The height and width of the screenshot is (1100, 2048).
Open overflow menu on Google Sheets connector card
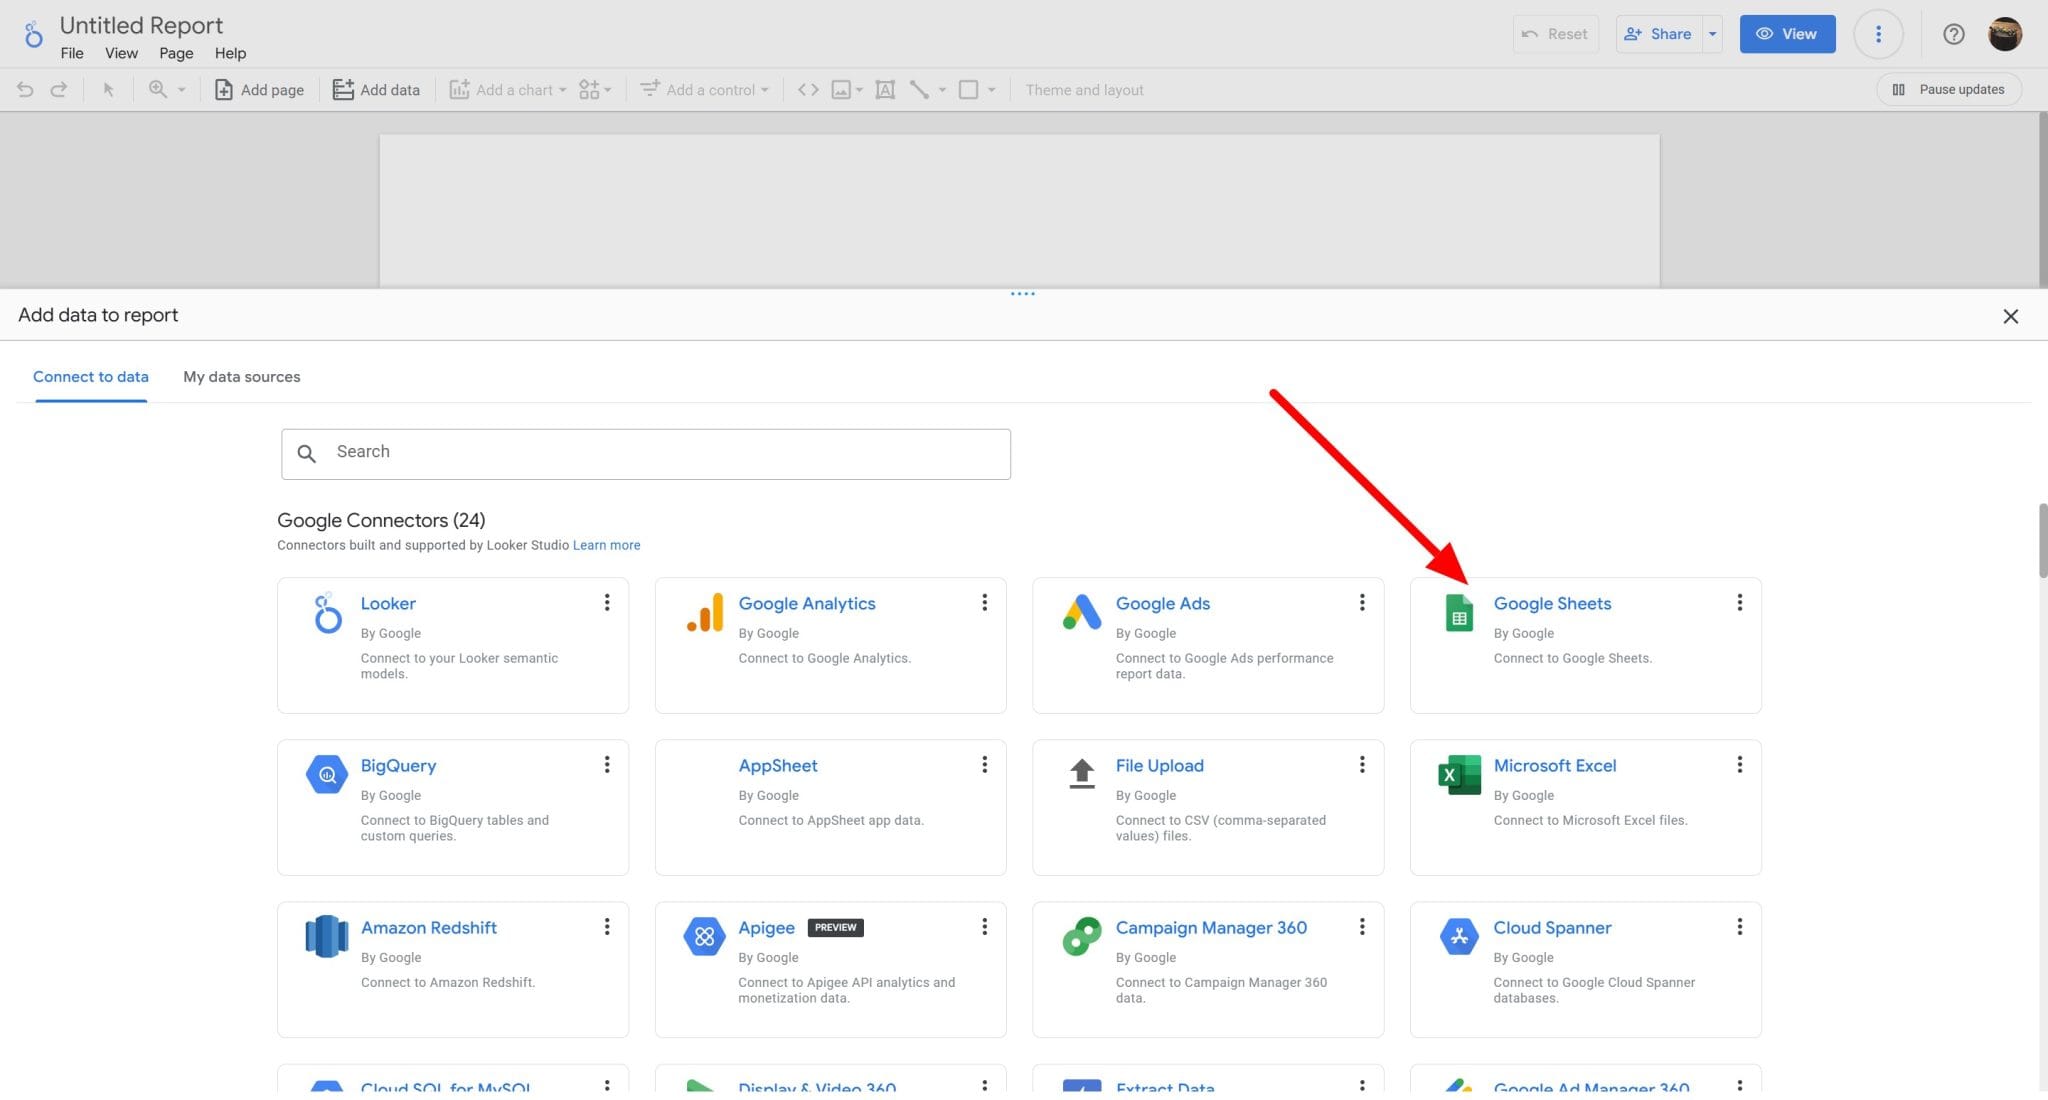pyautogui.click(x=1740, y=602)
